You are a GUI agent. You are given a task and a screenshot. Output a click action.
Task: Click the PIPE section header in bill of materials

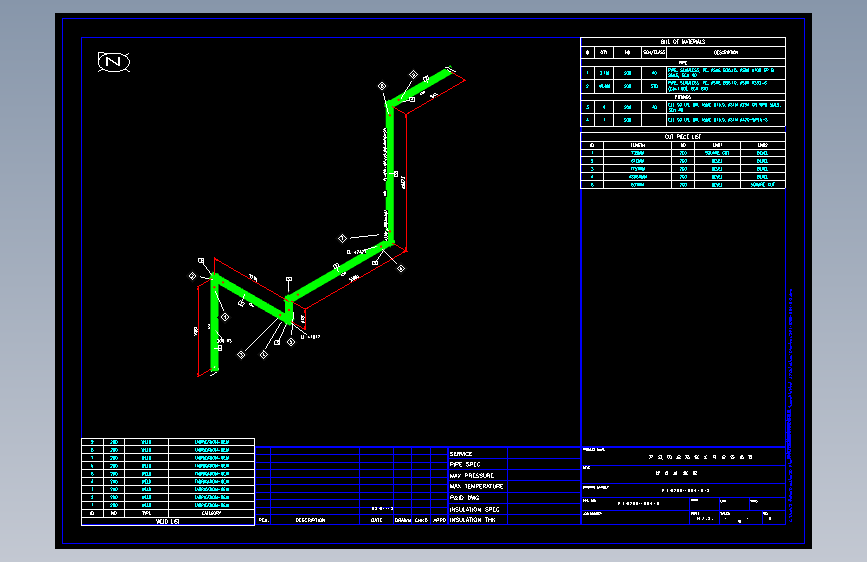coord(683,63)
